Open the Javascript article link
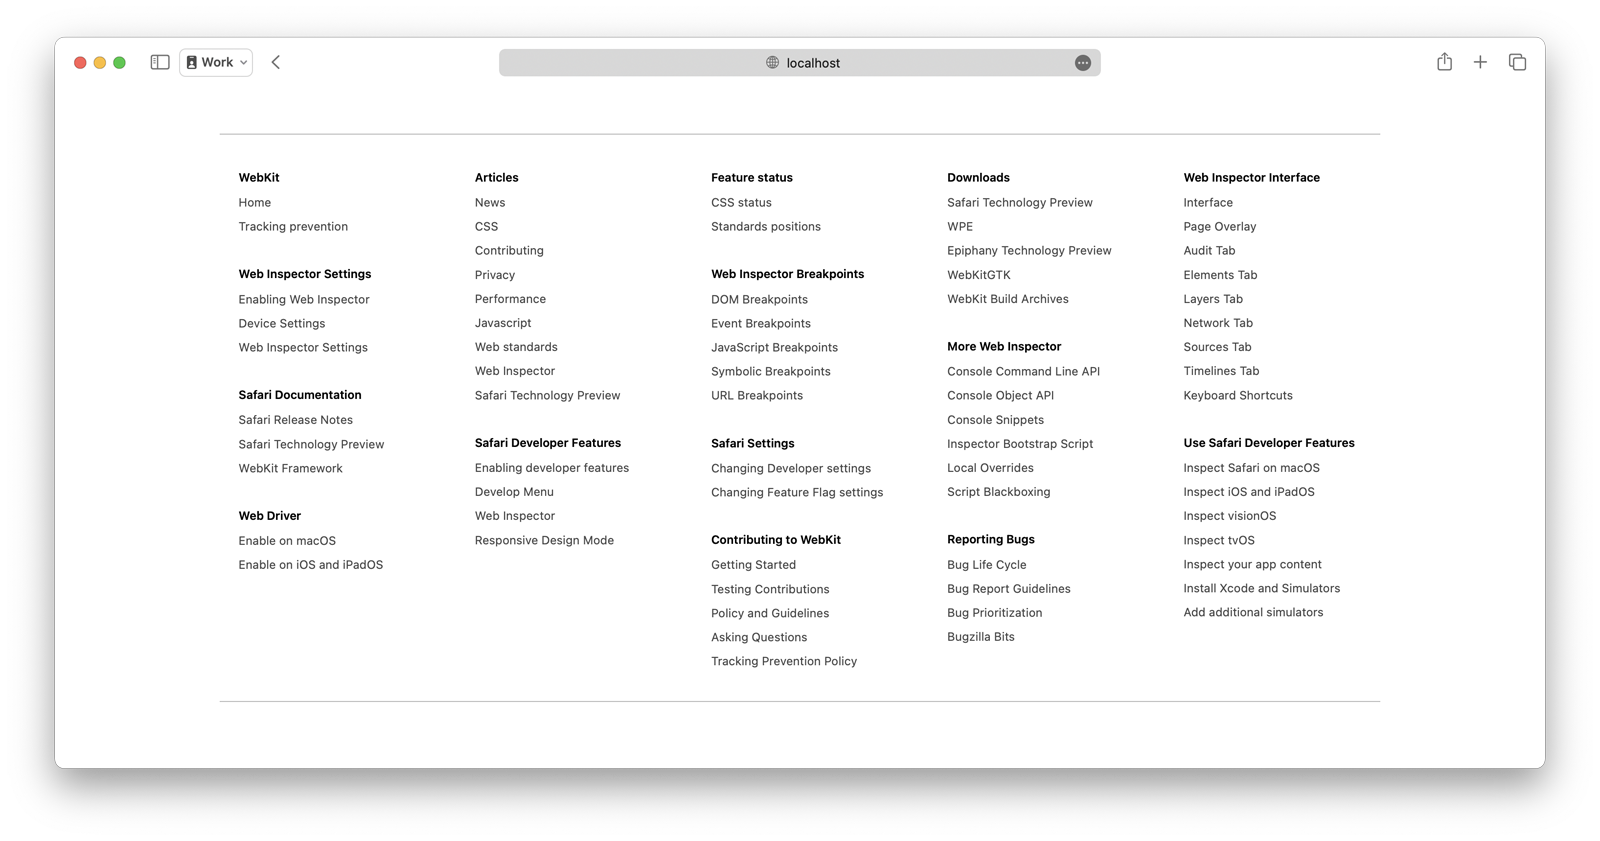Image resolution: width=1600 pixels, height=841 pixels. click(x=503, y=323)
